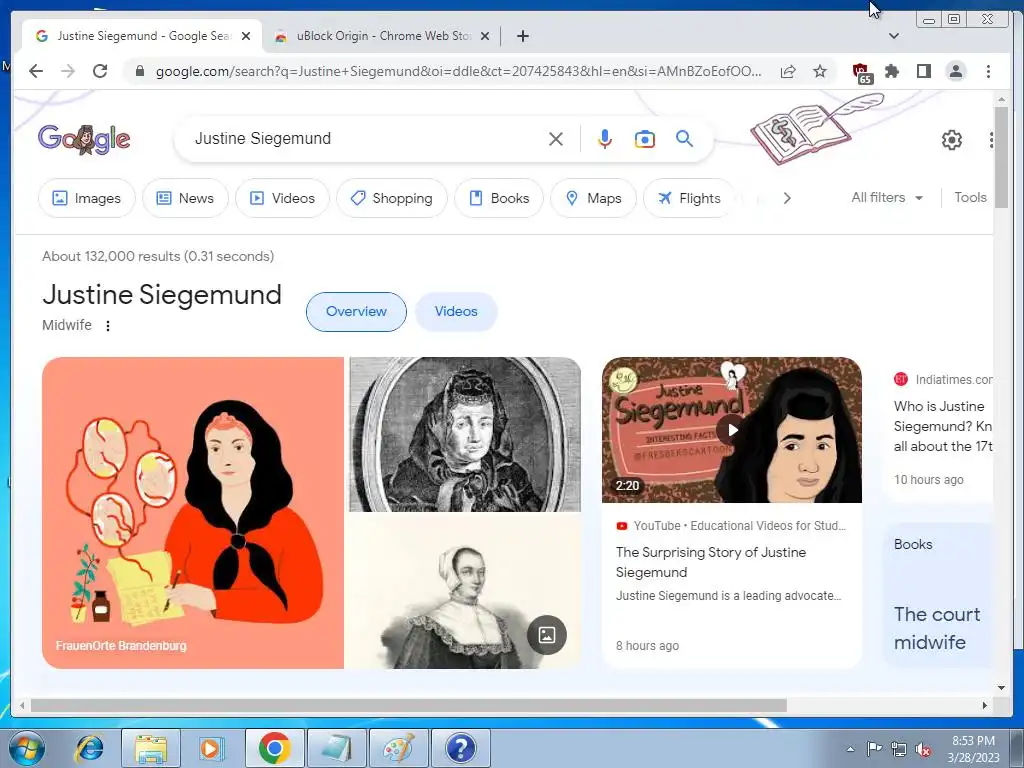Open the Indiatimes Who is Justine Siegemund article

coord(942,426)
